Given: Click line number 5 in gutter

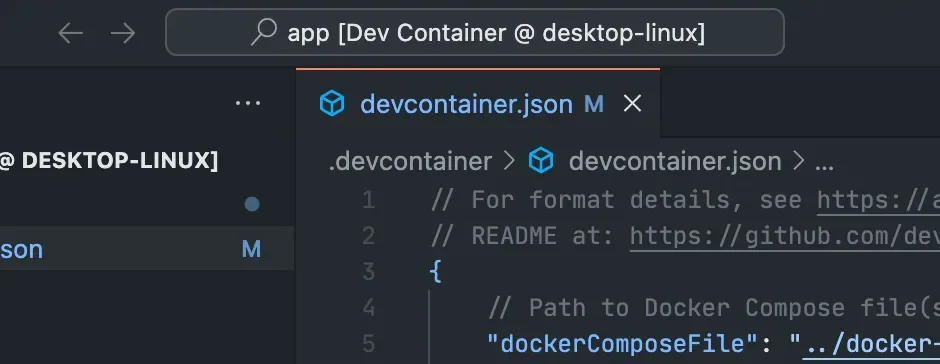Looking at the screenshot, I should tap(368, 344).
